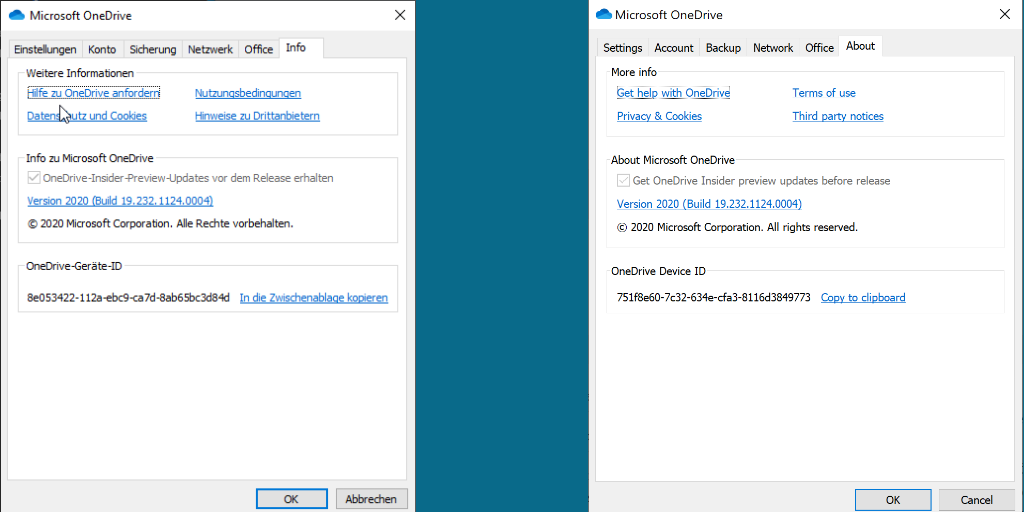Open the Sicherung tab
1024x512 pixels.
[x=152, y=49]
